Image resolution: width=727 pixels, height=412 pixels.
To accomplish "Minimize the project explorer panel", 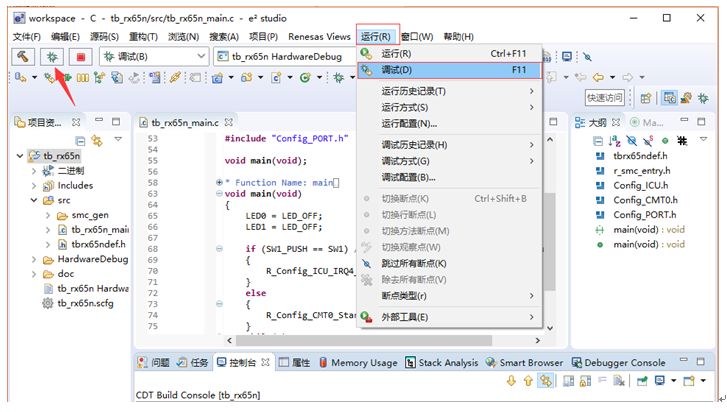I will 99,121.
